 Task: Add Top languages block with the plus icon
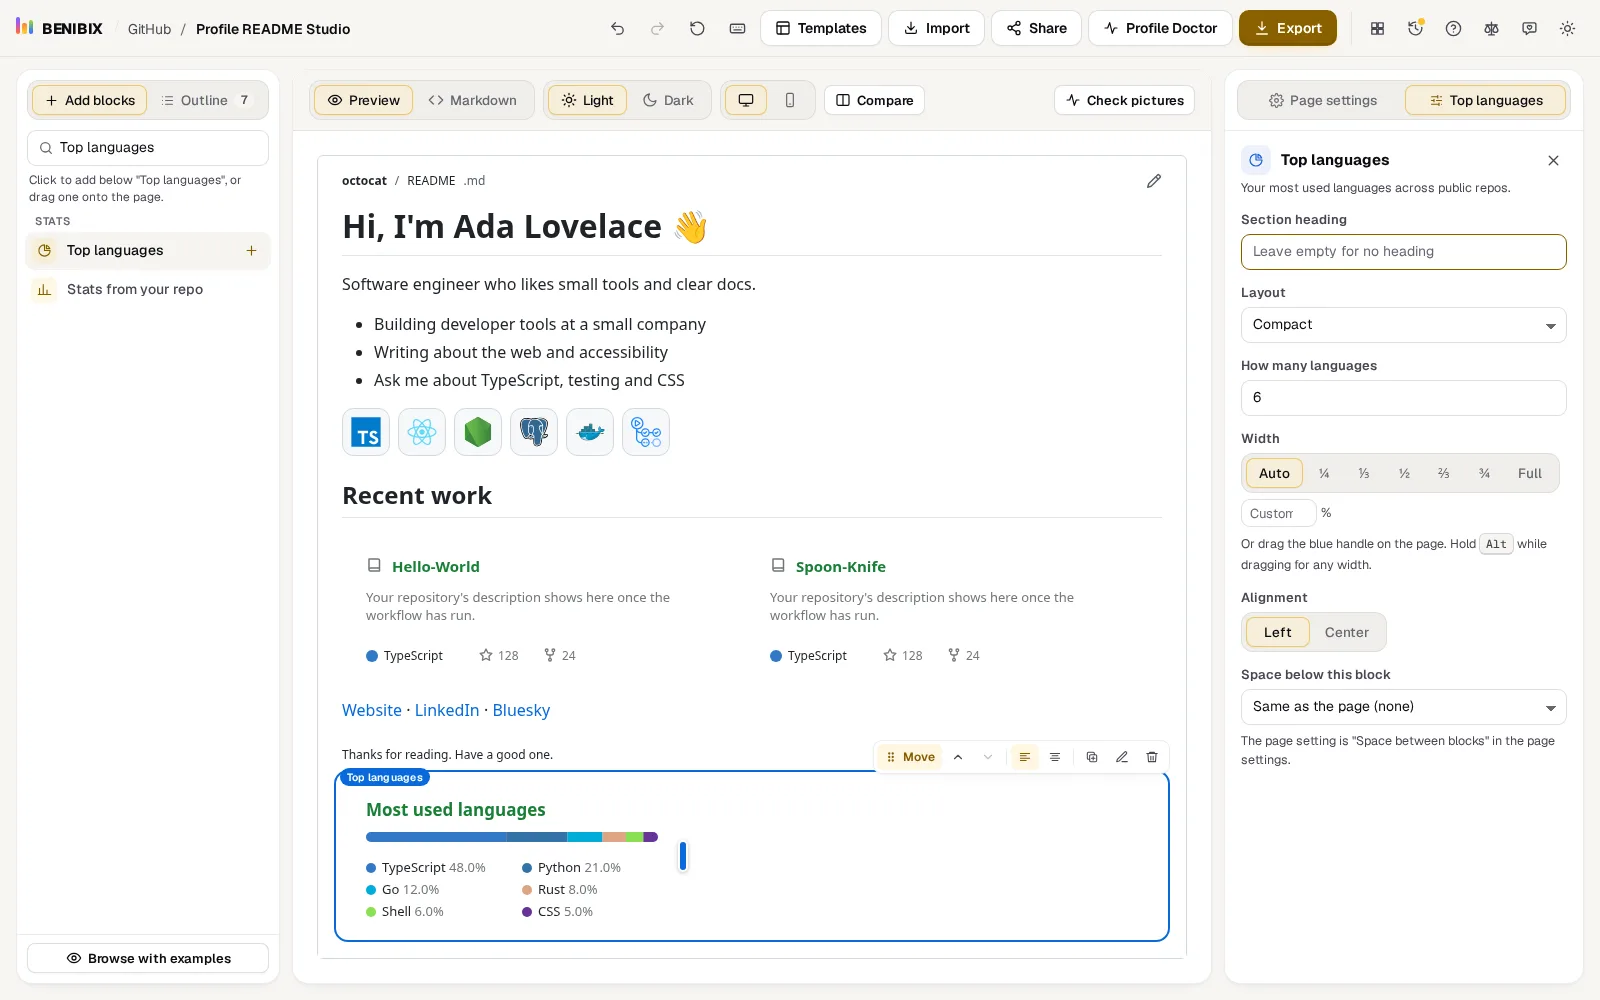[251, 251]
